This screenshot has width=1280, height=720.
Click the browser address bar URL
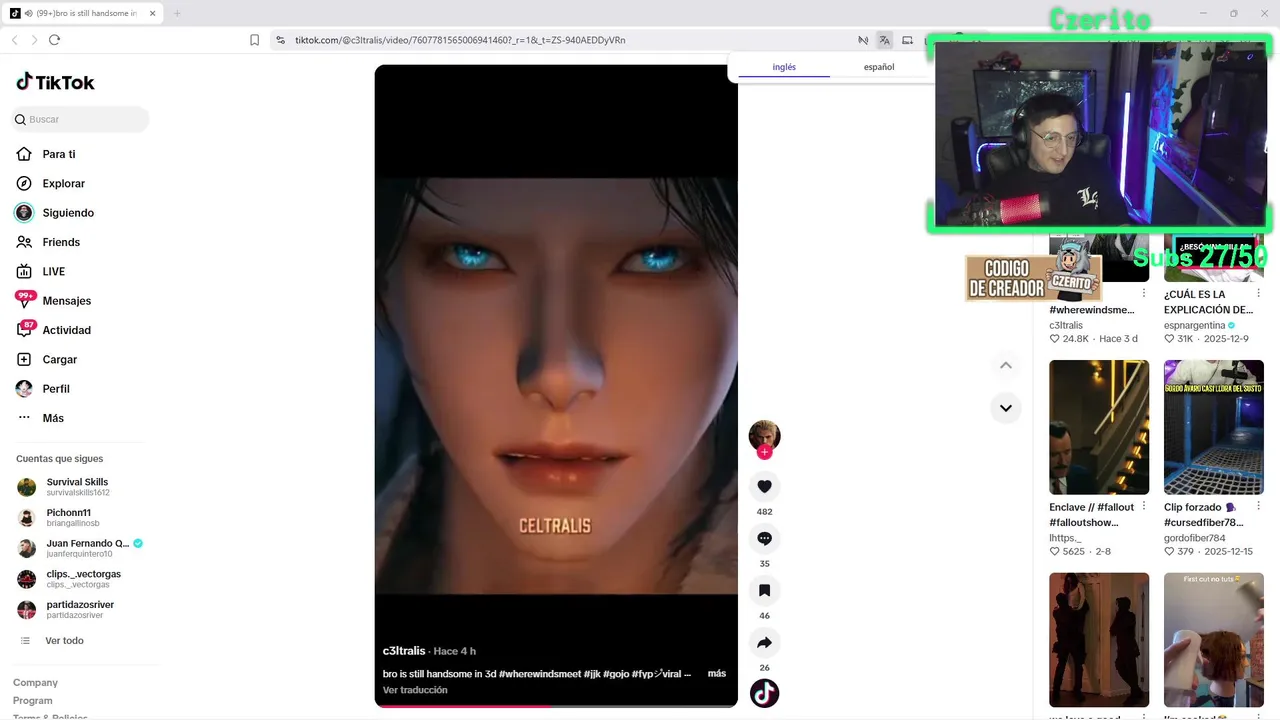pyautogui.click(x=460, y=40)
